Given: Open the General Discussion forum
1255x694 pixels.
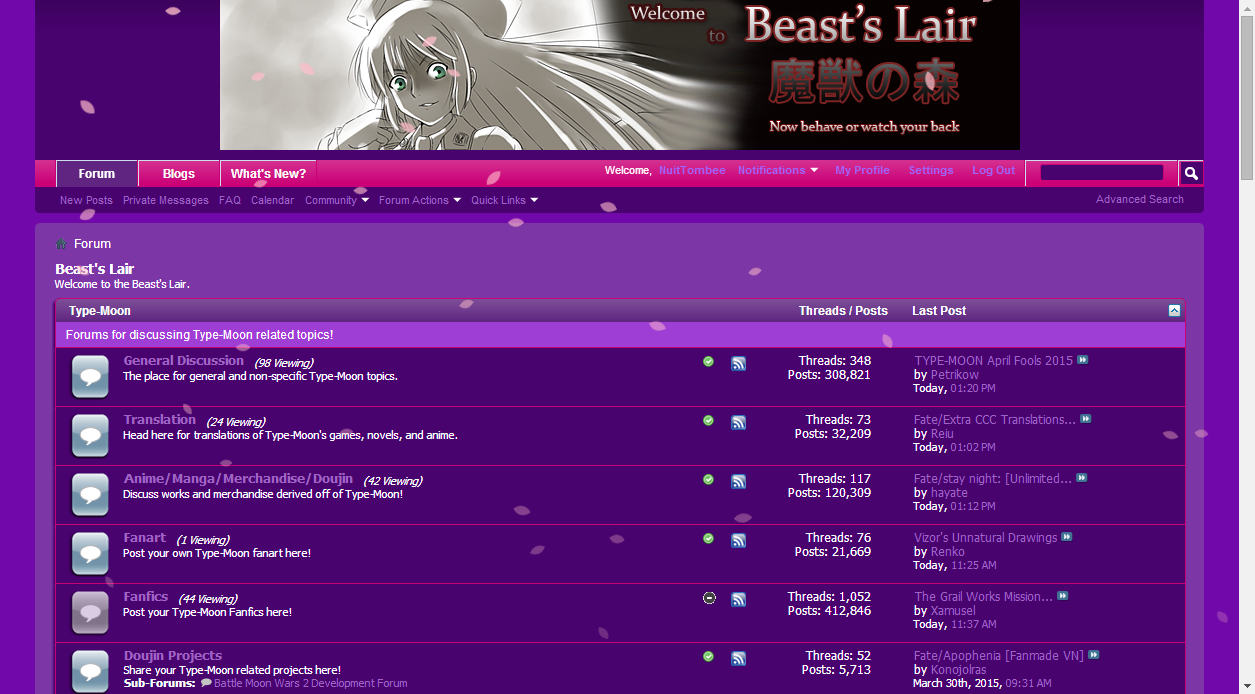Looking at the screenshot, I should coord(184,360).
